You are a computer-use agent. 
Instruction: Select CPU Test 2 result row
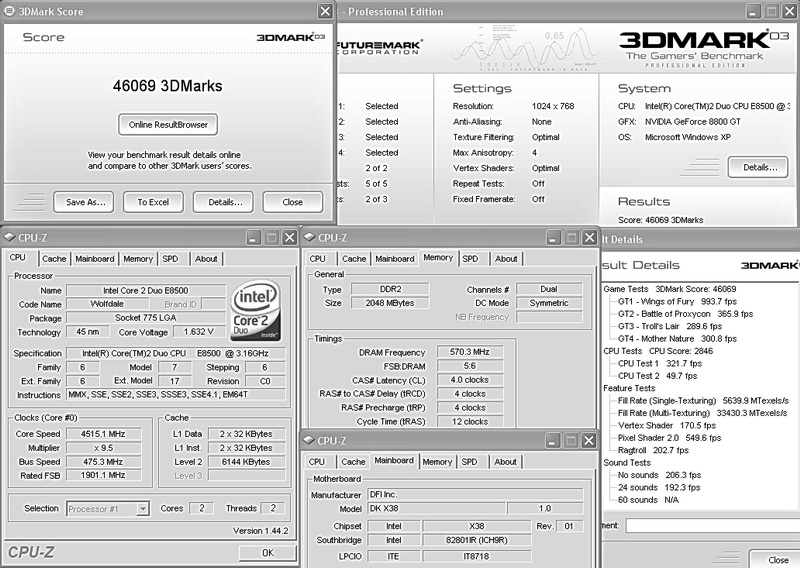(657, 376)
